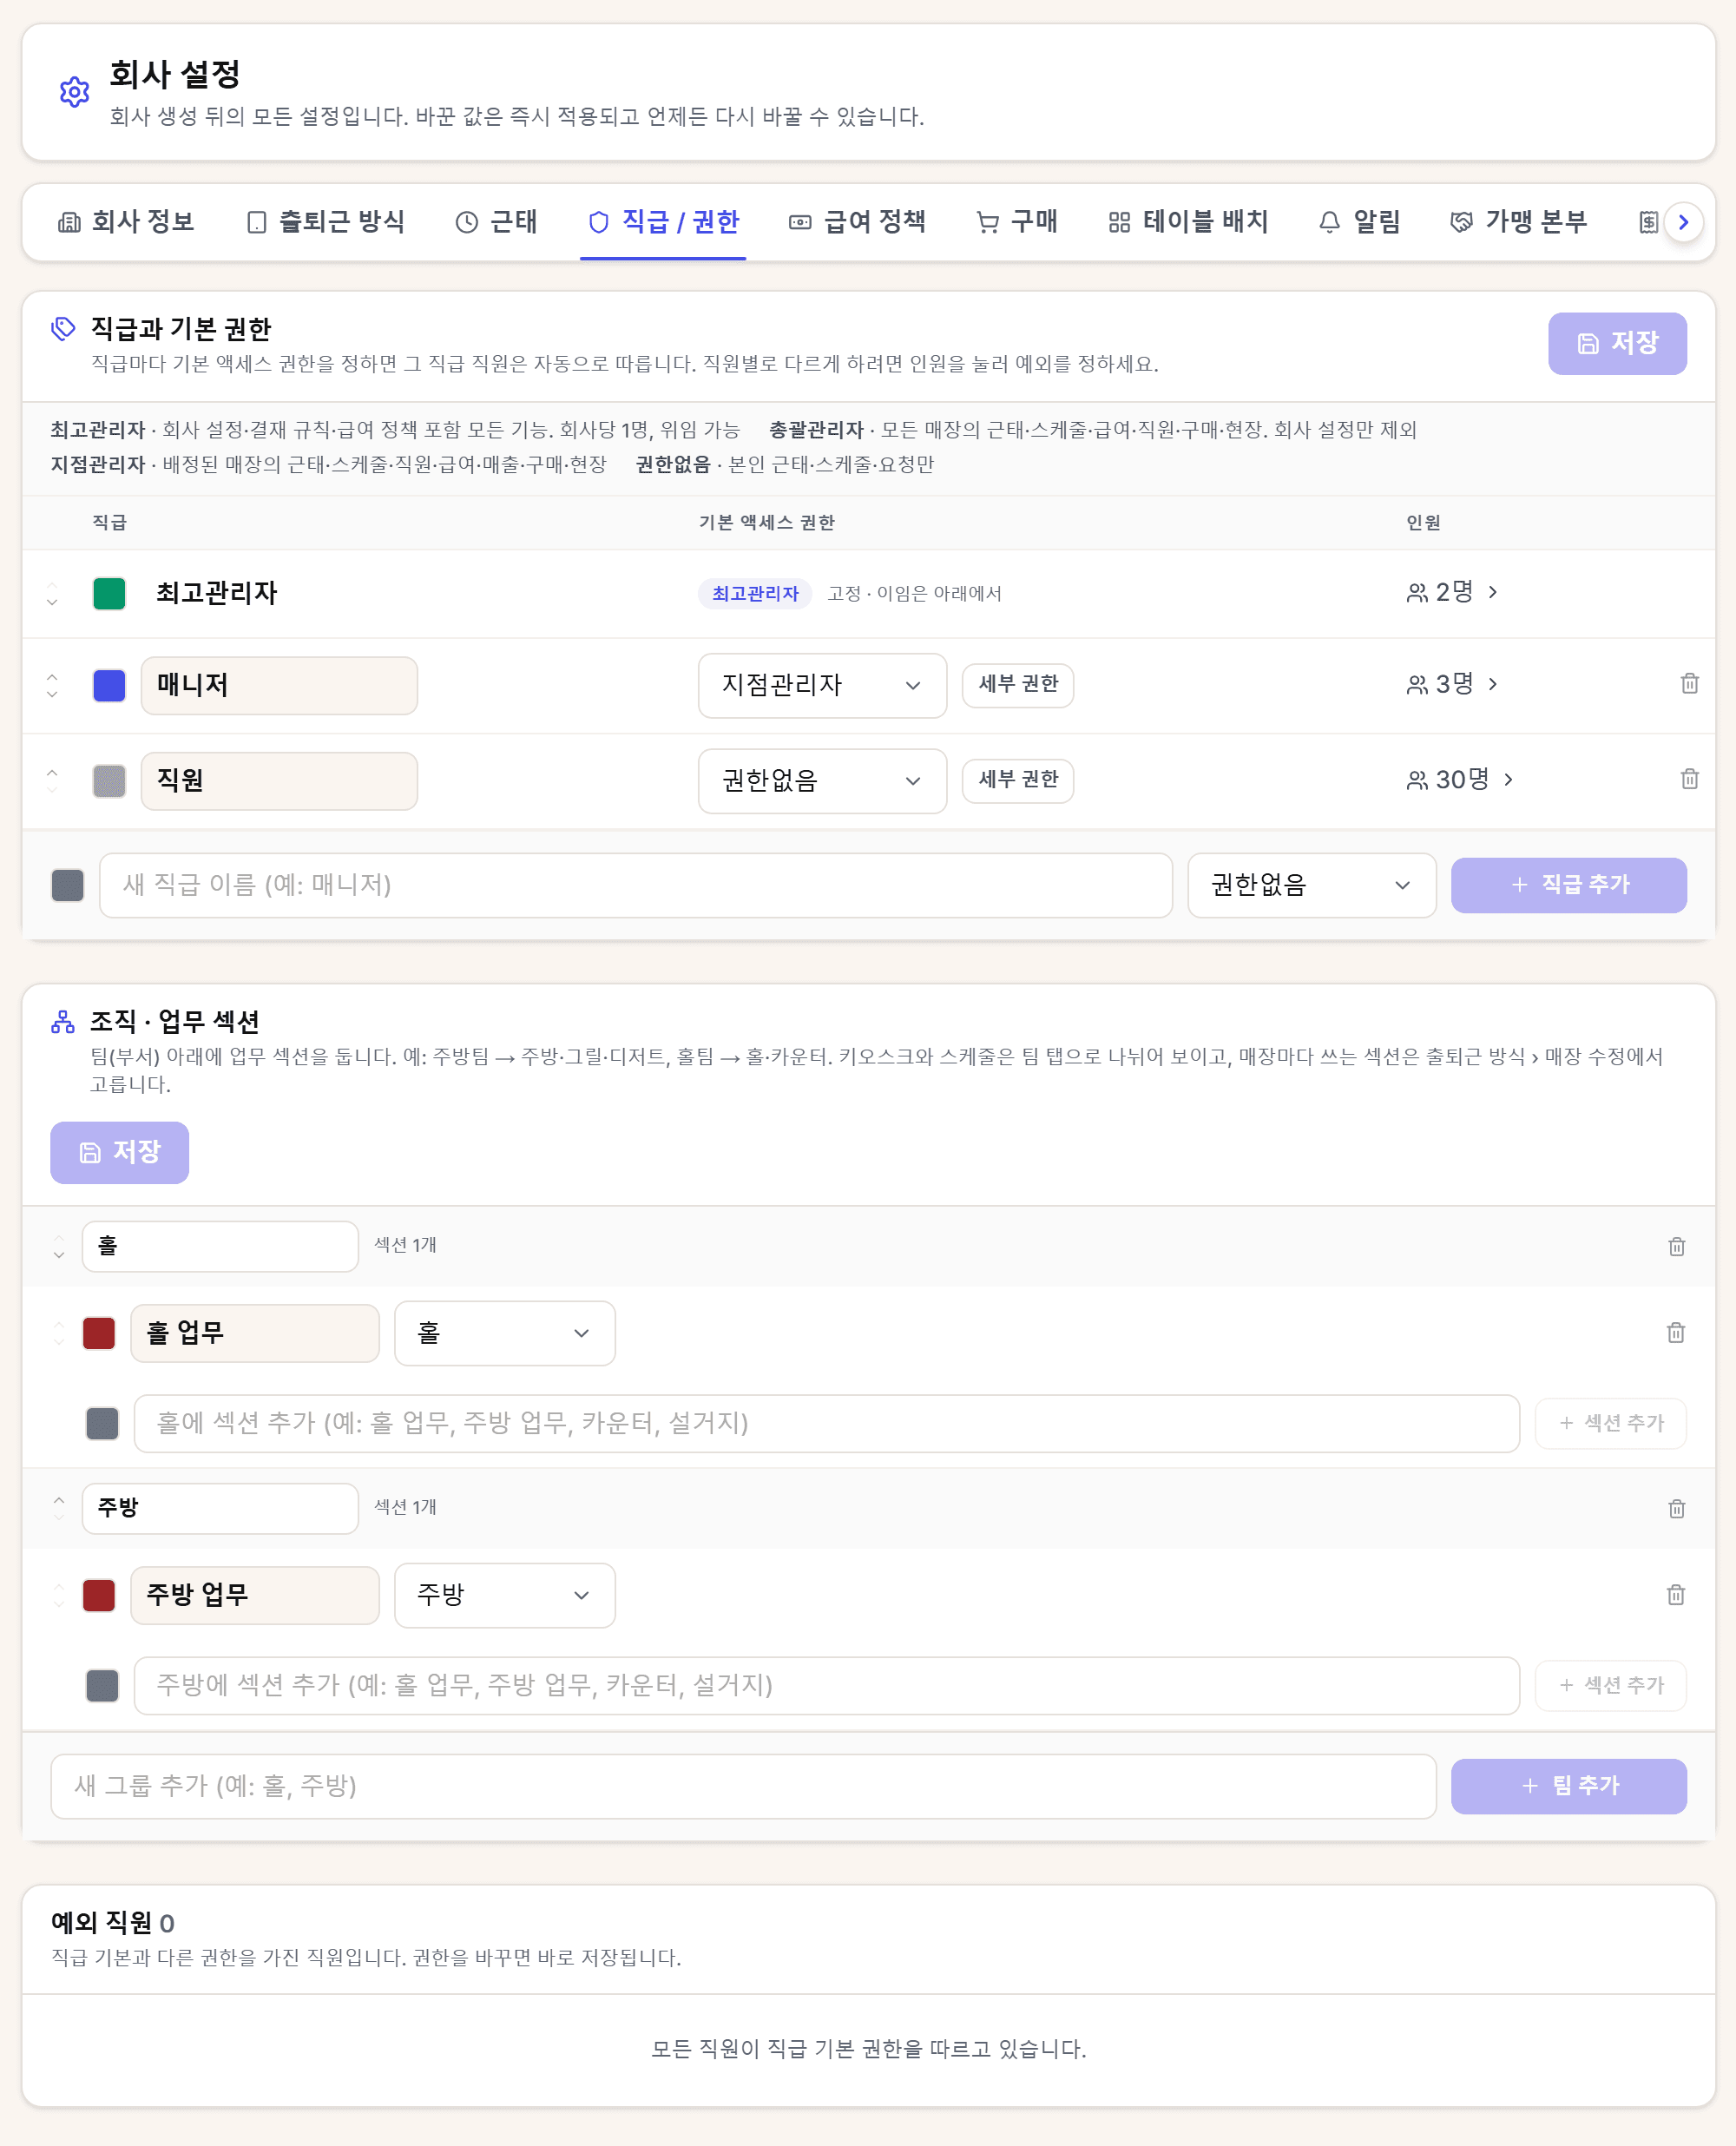Open the 알림 tab
Image resolution: width=1736 pixels, height=2146 pixels.
(1360, 221)
